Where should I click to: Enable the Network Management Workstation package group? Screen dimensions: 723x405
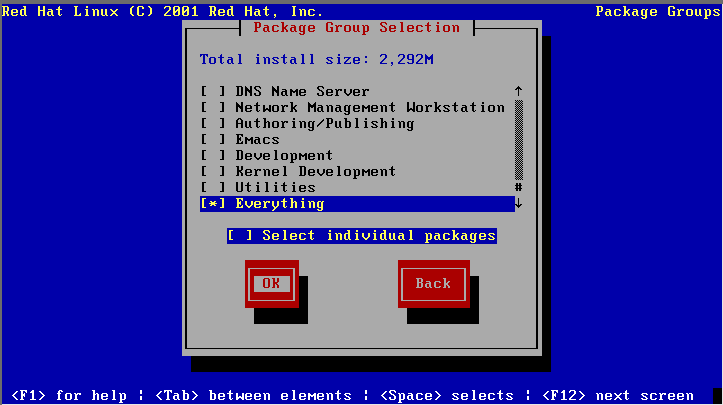tap(213, 108)
